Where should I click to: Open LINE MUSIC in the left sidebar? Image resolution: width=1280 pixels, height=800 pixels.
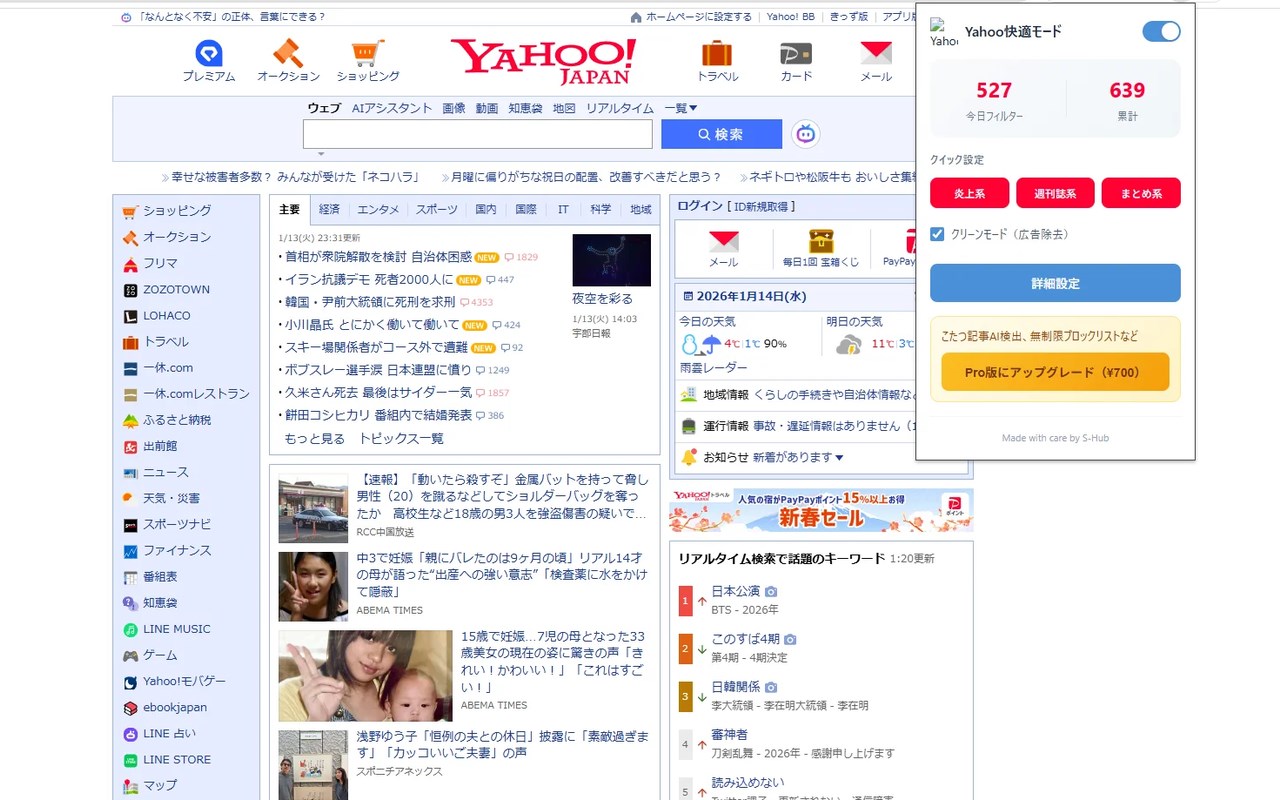[x=176, y=629]
